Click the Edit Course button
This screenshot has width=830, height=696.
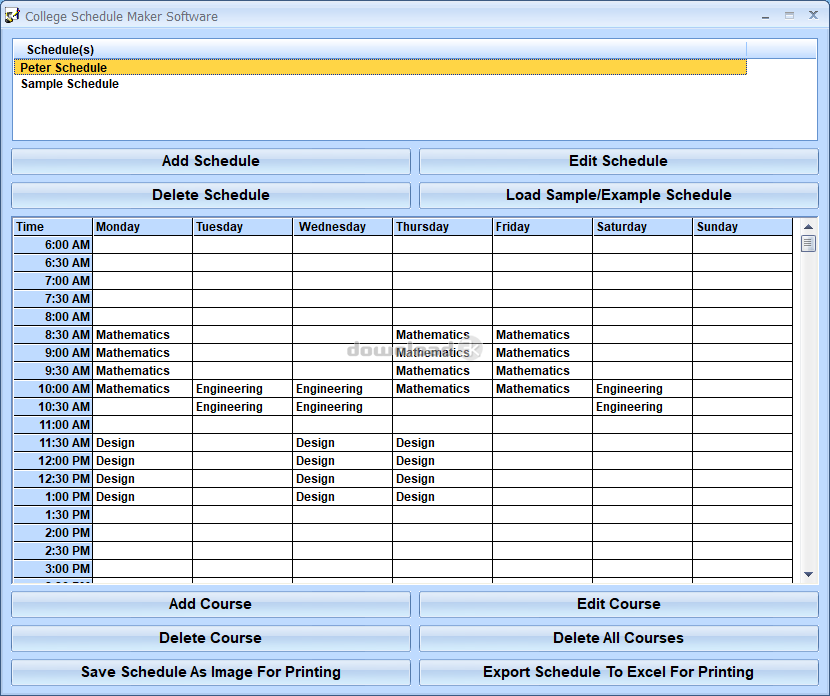click(618, 604)
